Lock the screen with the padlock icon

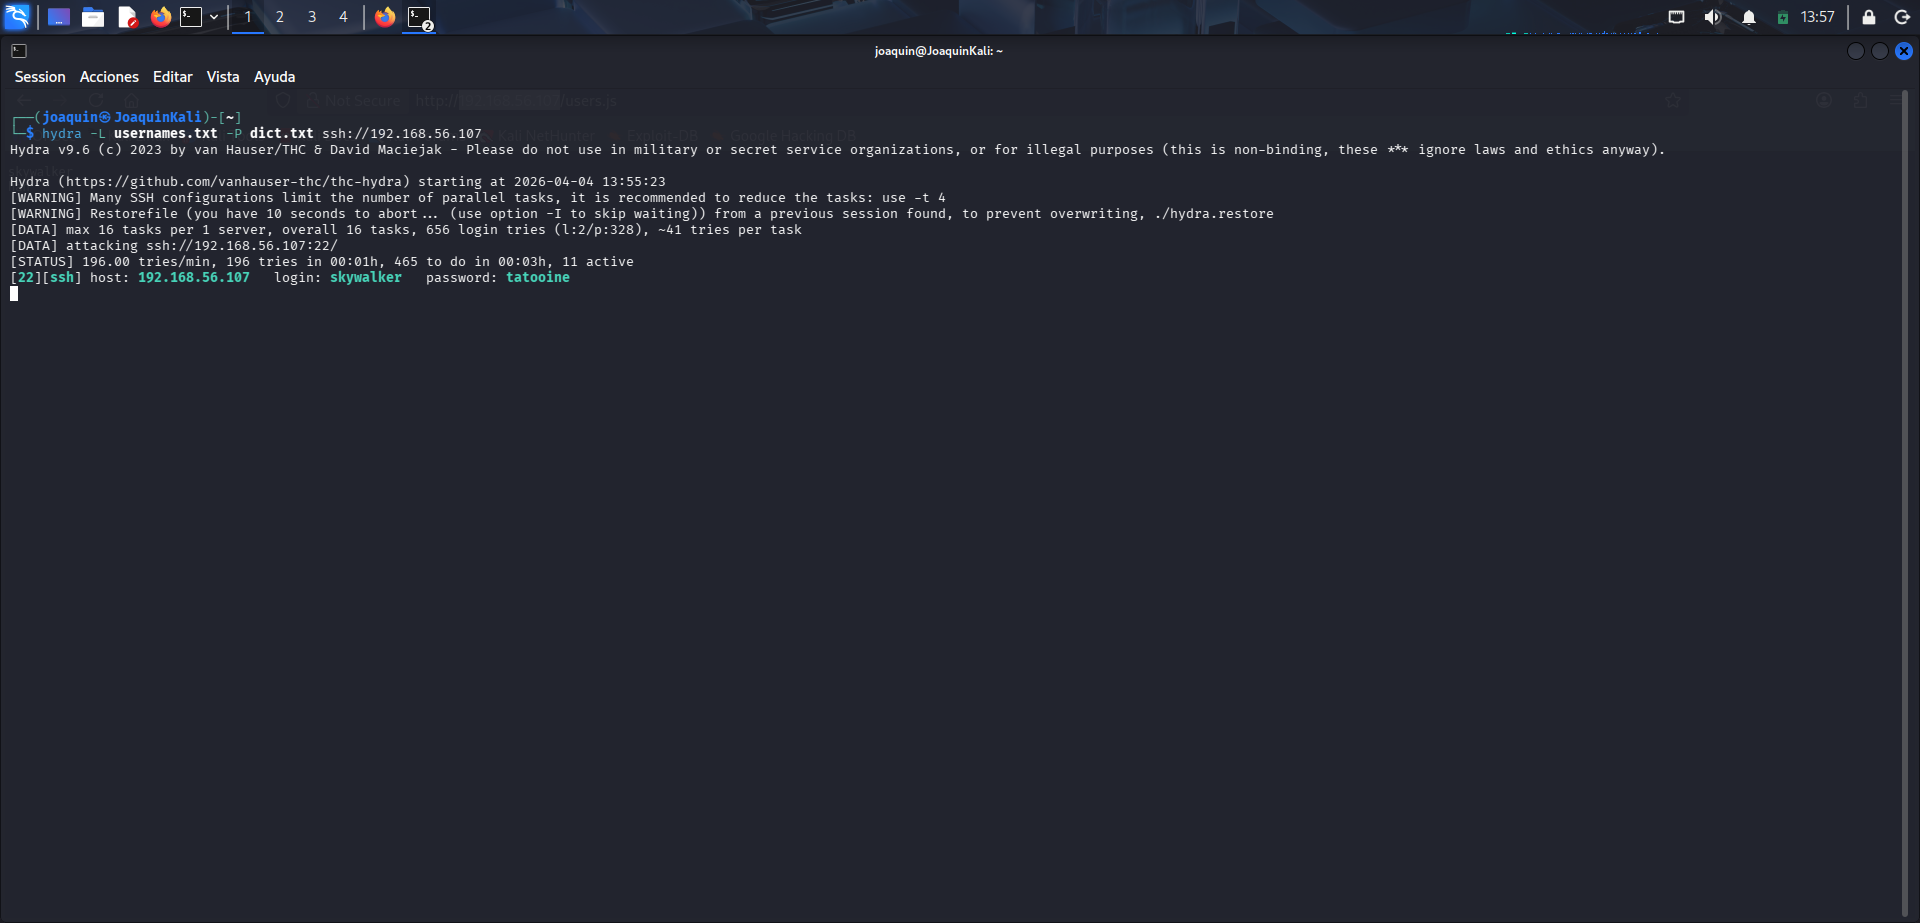(1866, 17)
